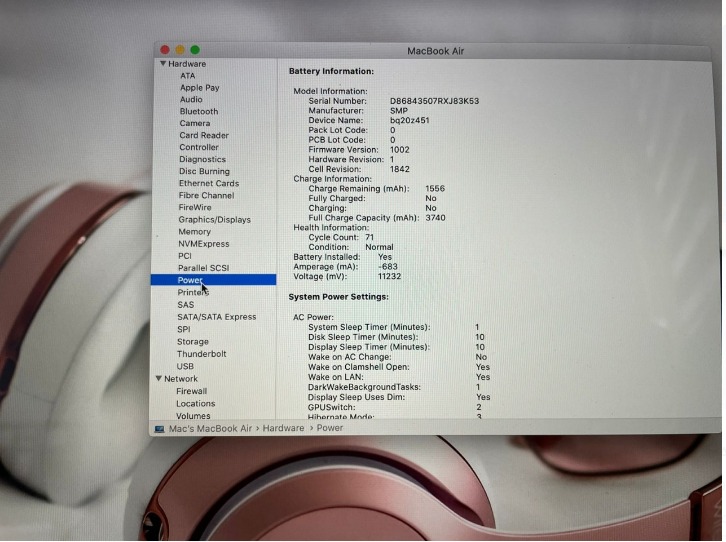Click the highlighted Power item
The image size is (726, 542).
coord(213,280)
